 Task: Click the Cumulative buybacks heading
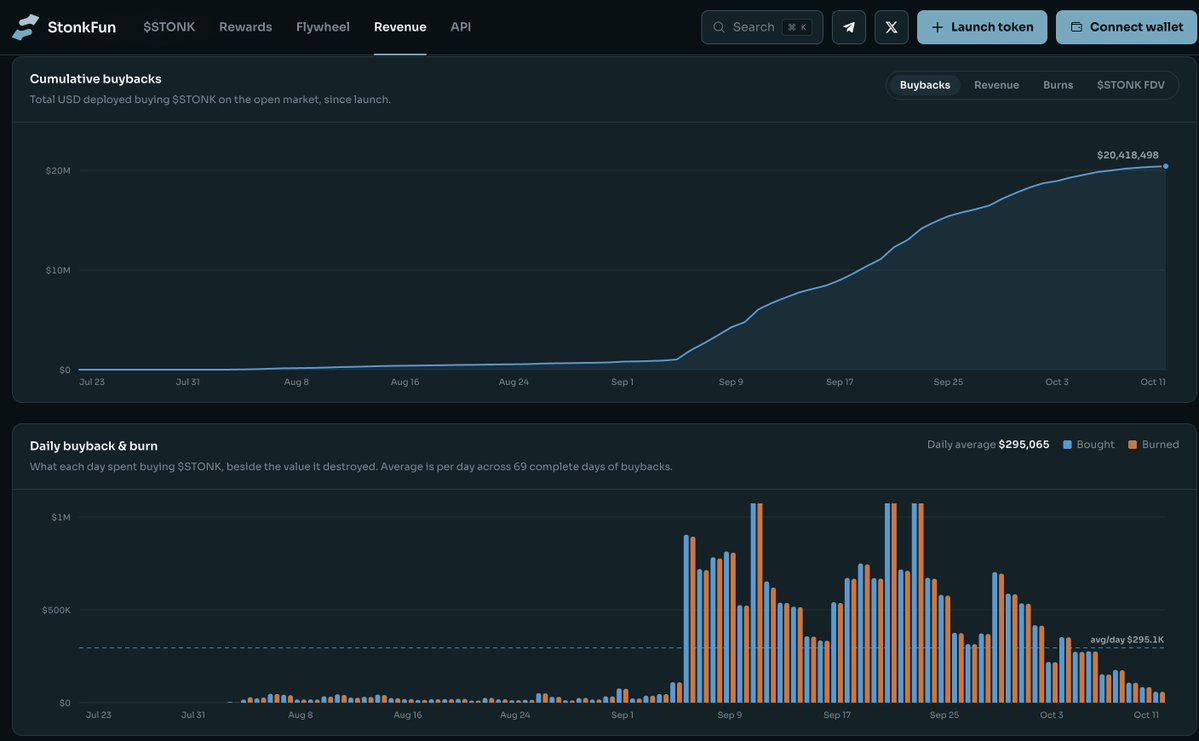[x=96, y=79]
